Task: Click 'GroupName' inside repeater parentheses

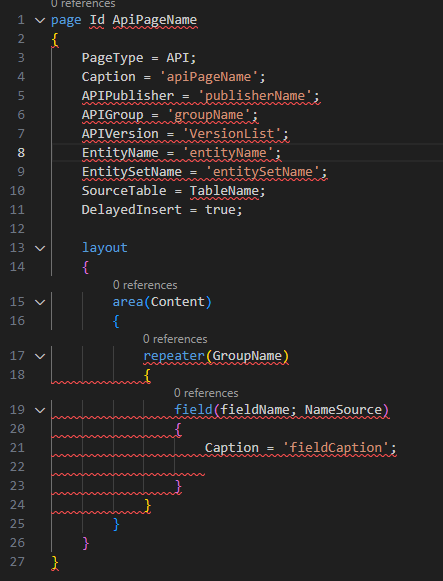Action: (247, 356)
